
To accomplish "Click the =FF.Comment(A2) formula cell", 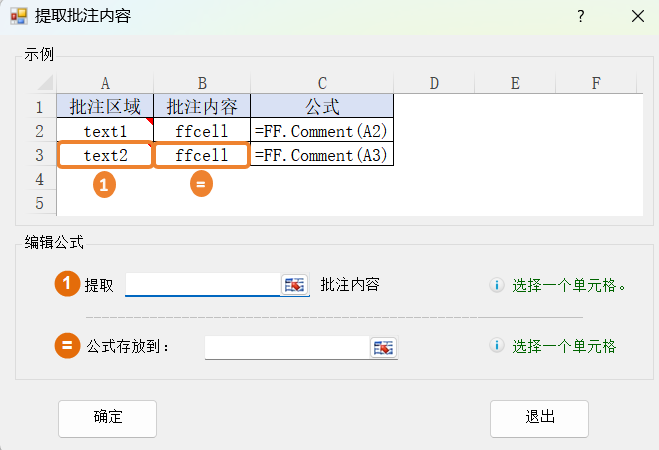I will (321, 131).
